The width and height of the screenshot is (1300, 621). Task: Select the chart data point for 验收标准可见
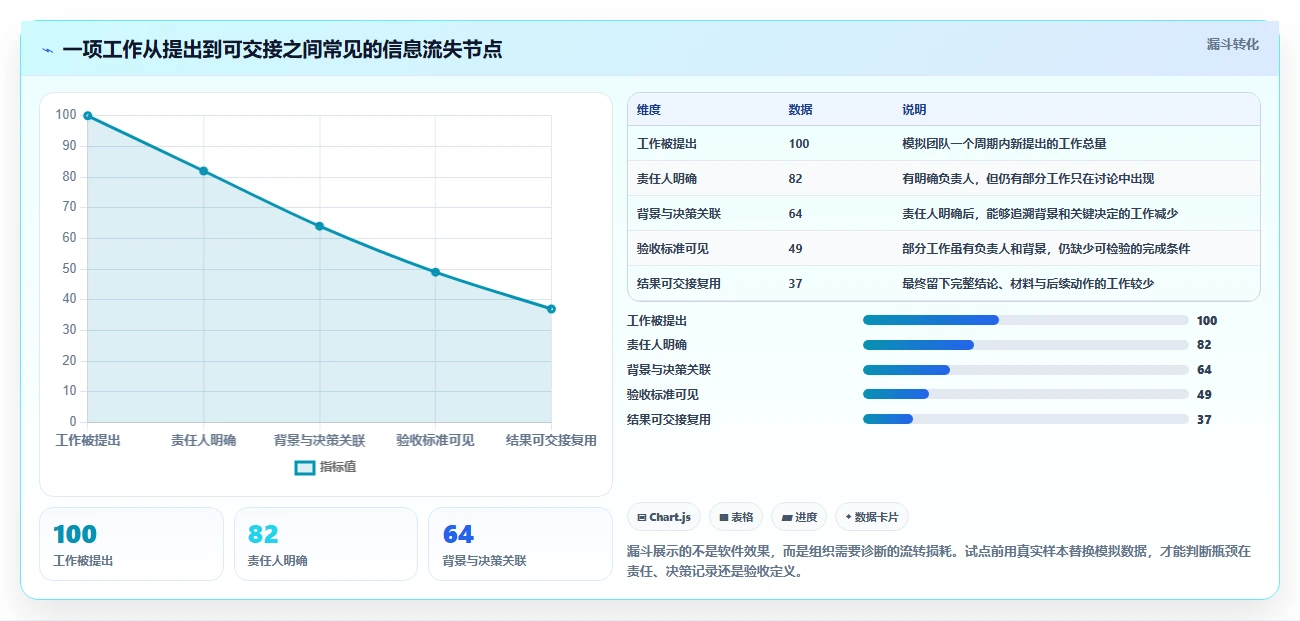tap(435, 272)
